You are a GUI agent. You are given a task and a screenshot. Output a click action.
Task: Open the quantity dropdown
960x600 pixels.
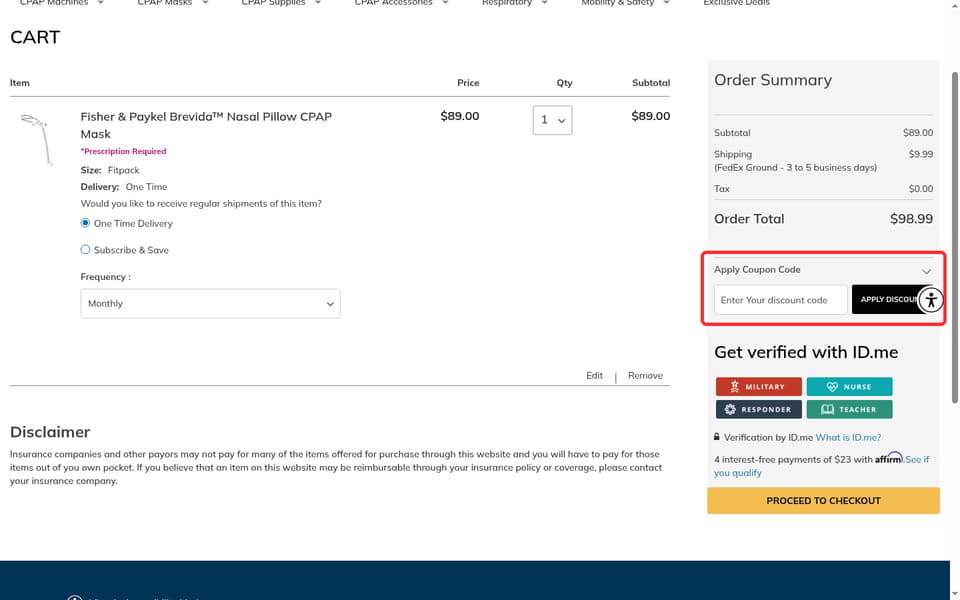pyautogui.click(x=552, y=121)
